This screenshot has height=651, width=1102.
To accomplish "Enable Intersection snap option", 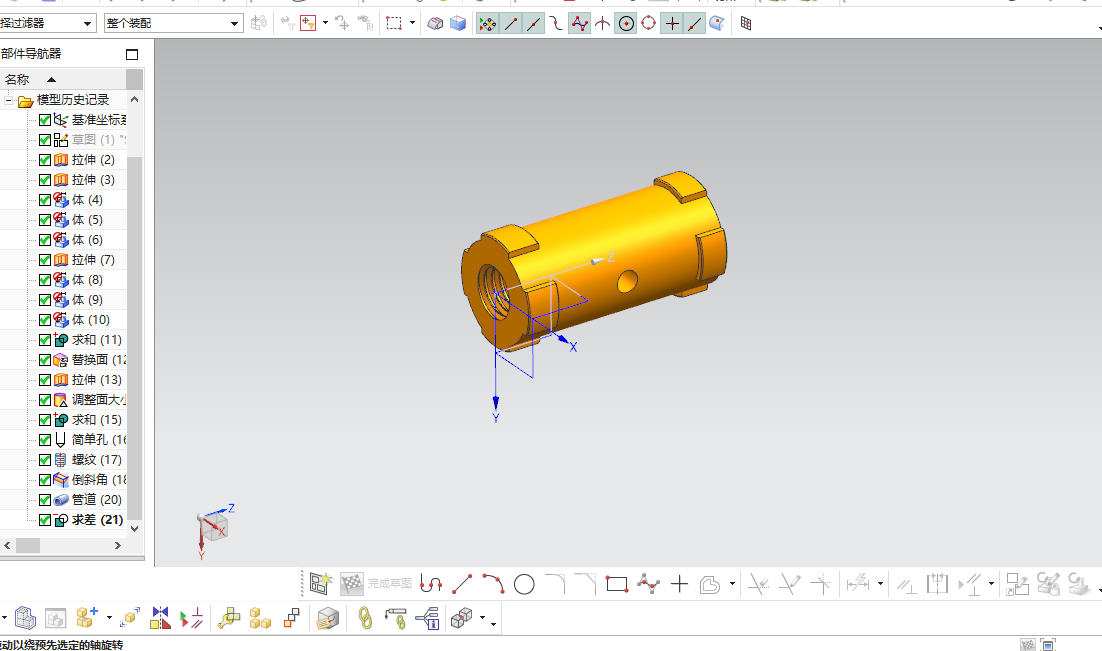I will 603,24.
